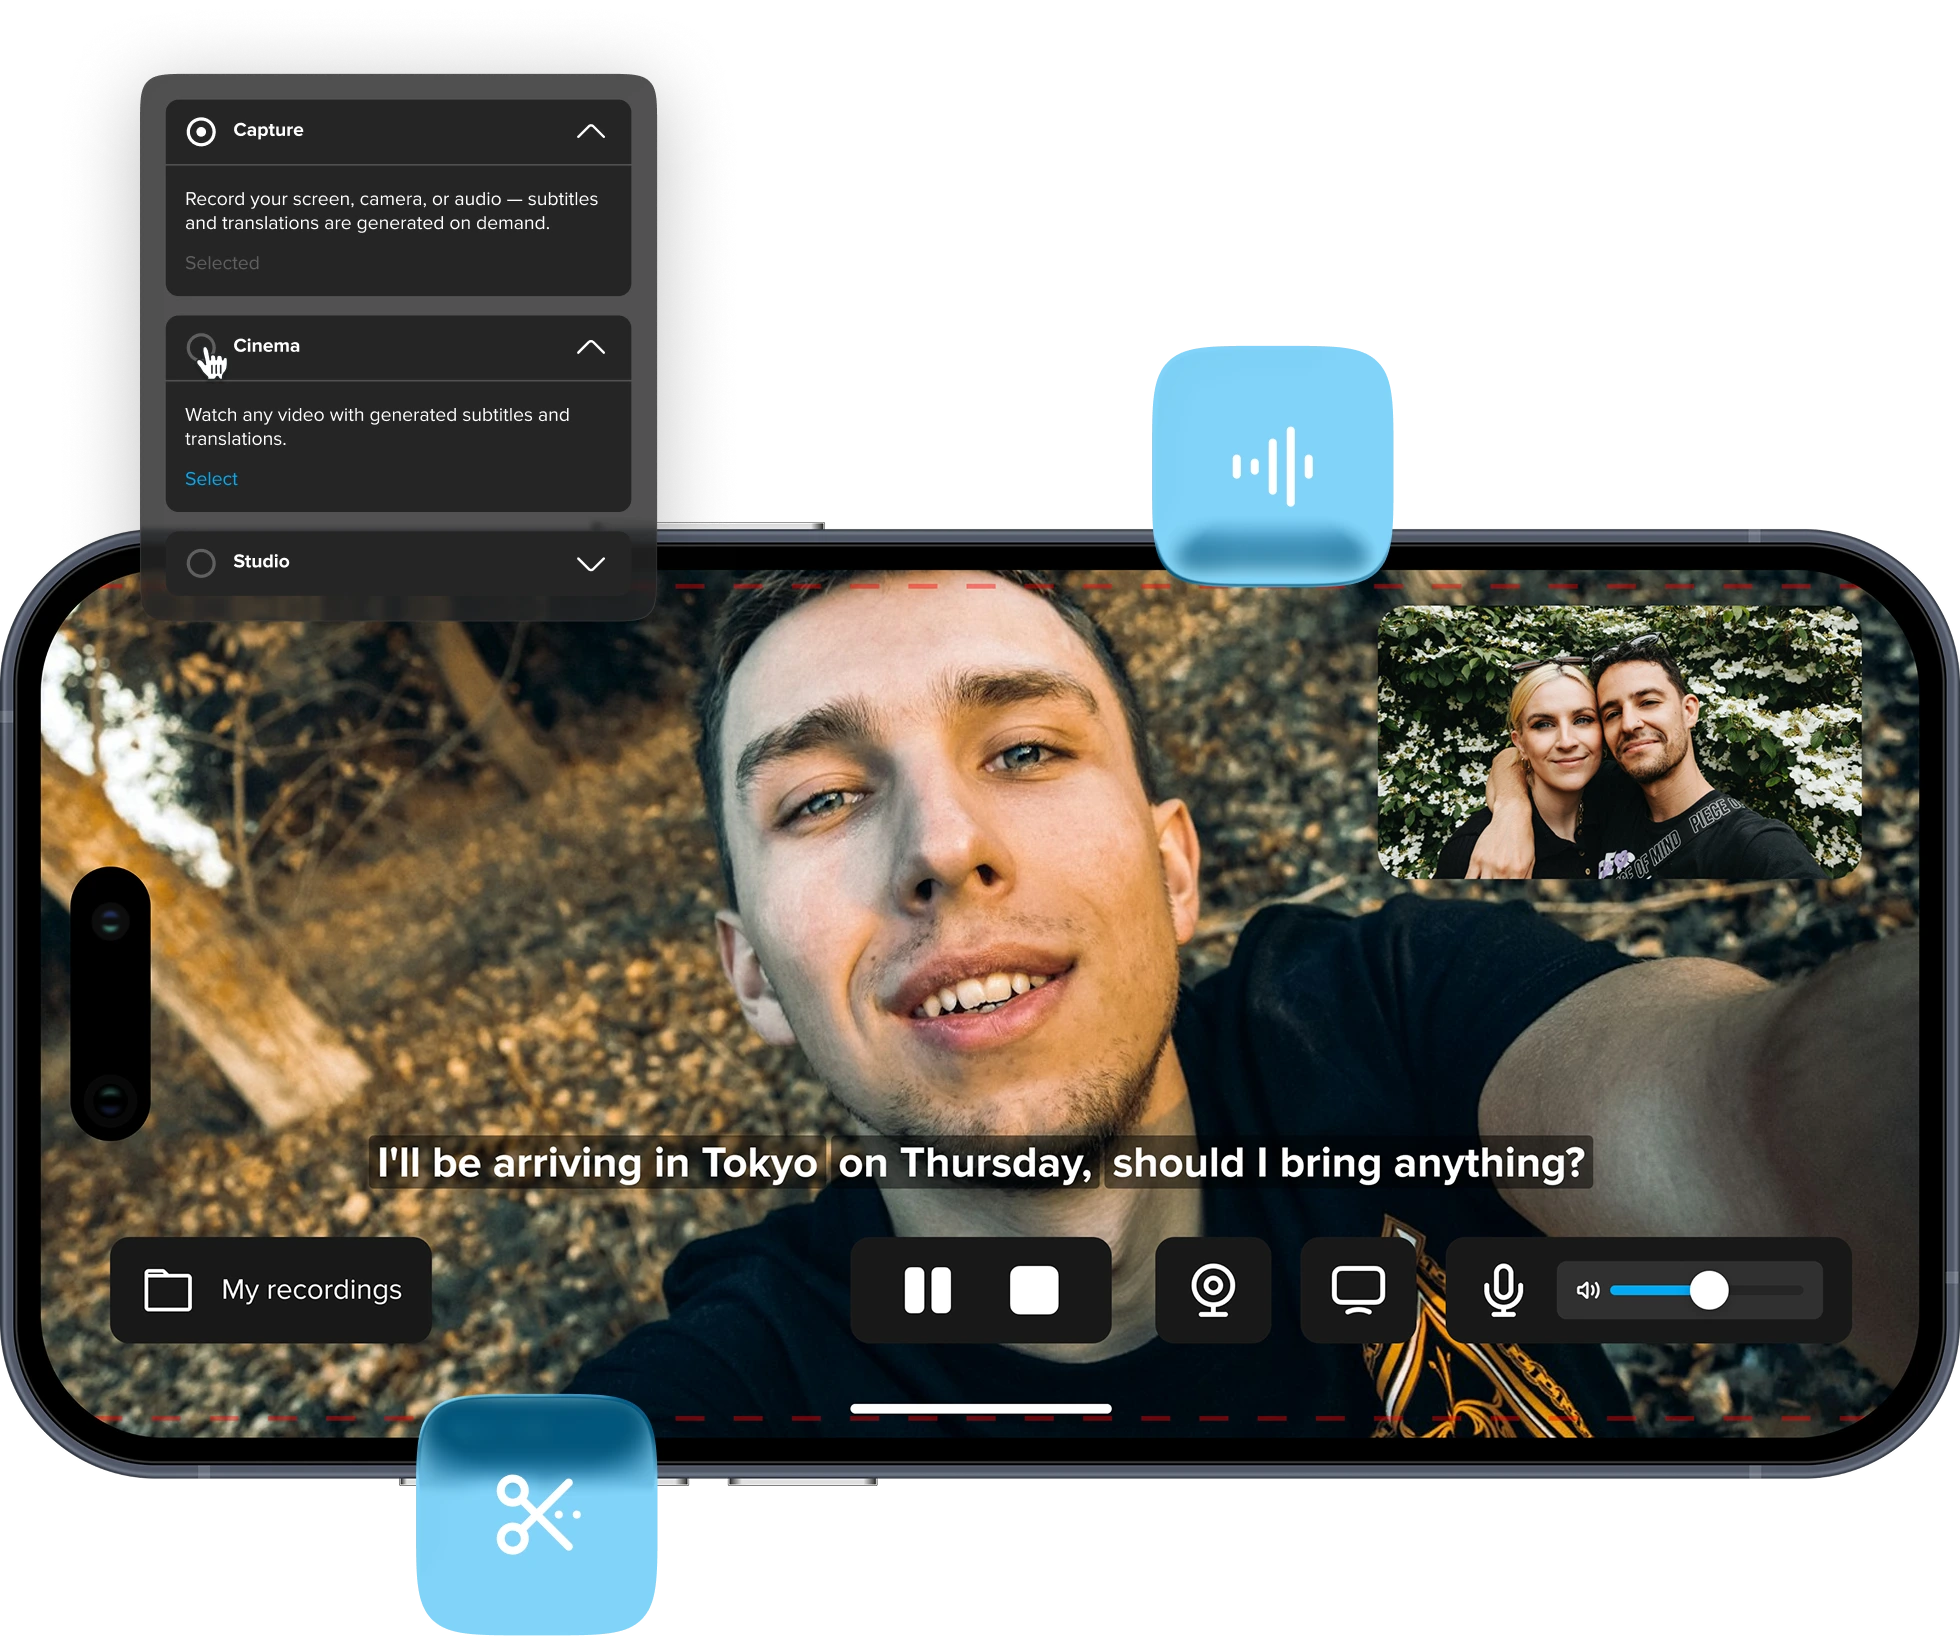Toggle the screen capture monitor icon
Viewport: 1960px width, 1636px height.
[1357, 1290]
